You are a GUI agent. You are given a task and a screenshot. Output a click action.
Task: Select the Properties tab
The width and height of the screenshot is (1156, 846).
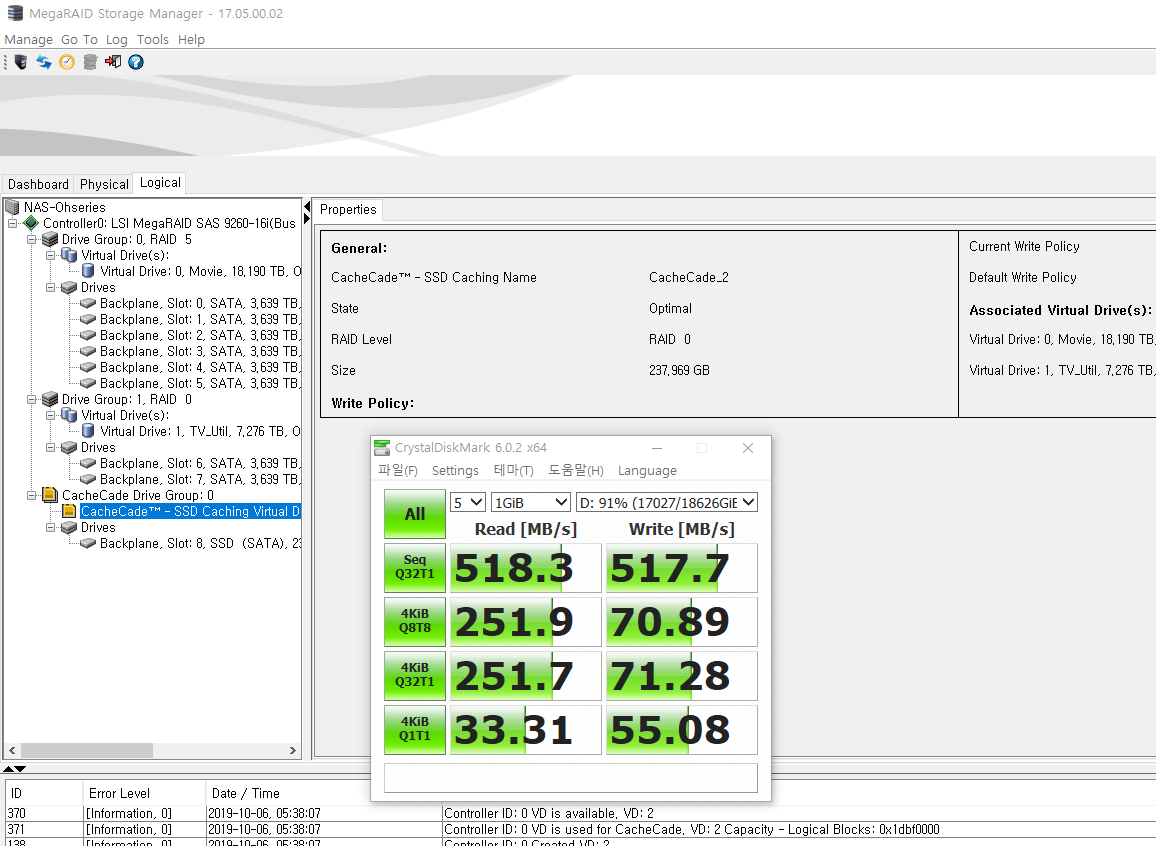348,209
